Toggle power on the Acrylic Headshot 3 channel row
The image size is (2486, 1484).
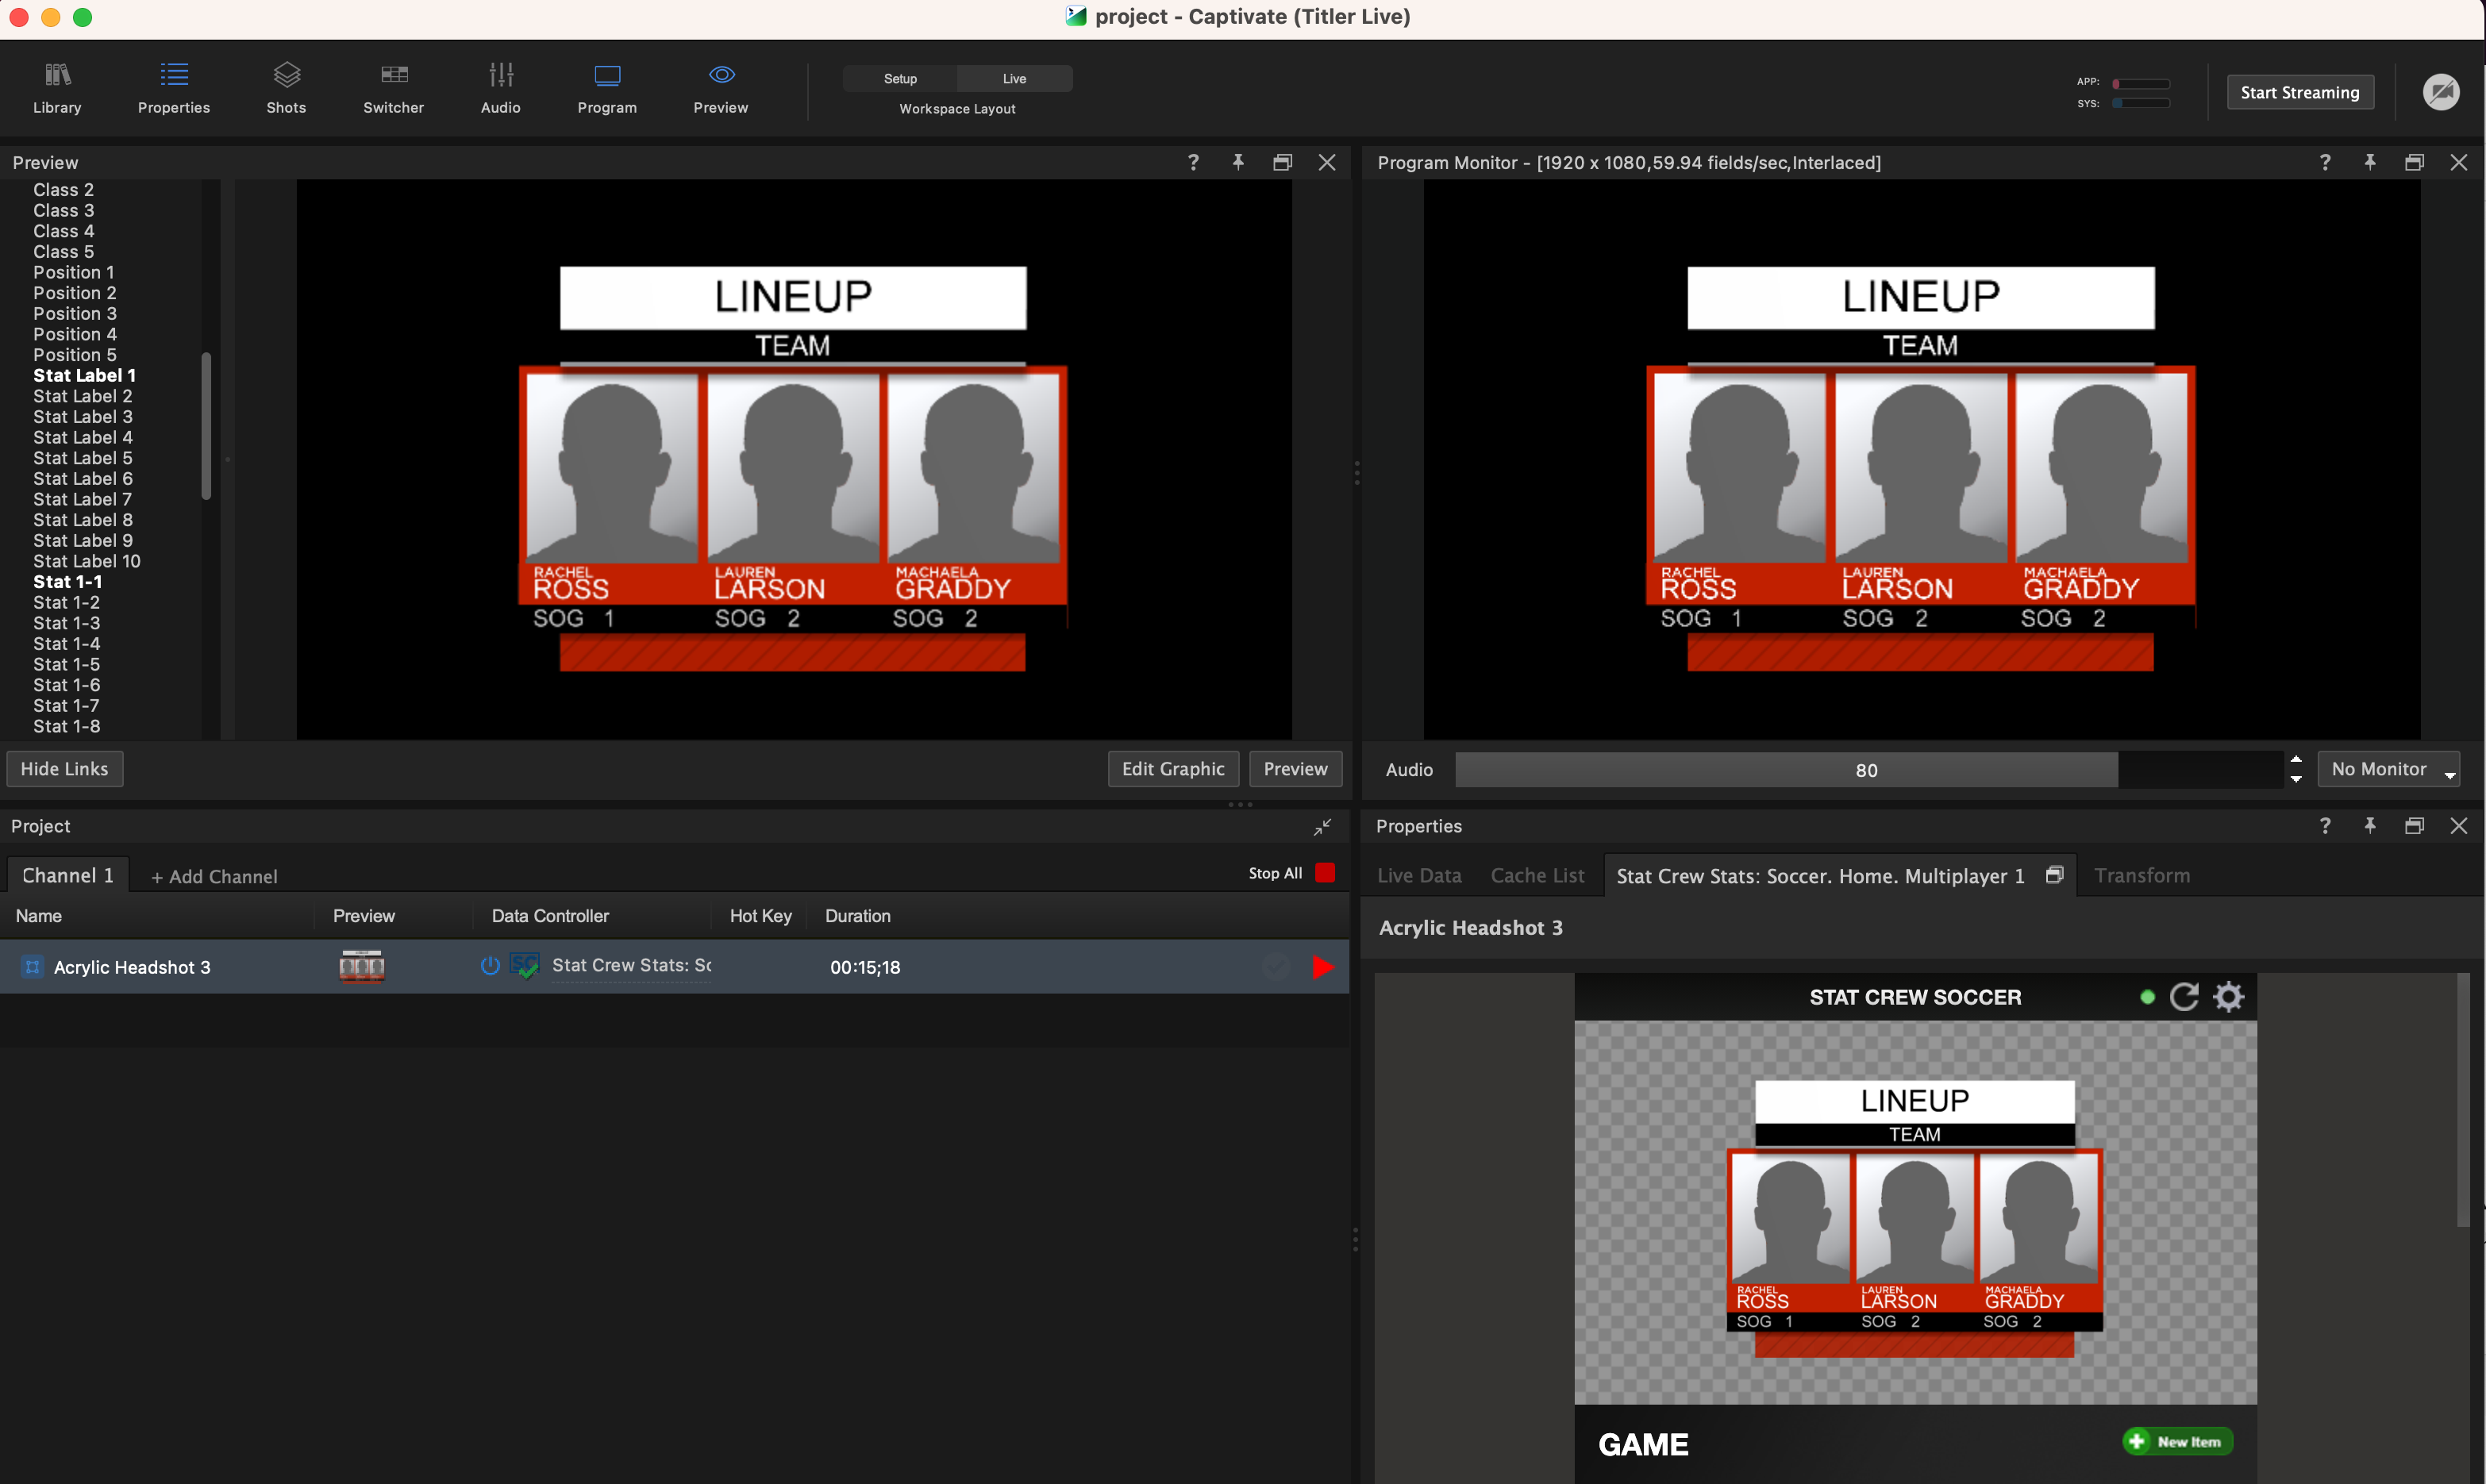coord(489,966)
